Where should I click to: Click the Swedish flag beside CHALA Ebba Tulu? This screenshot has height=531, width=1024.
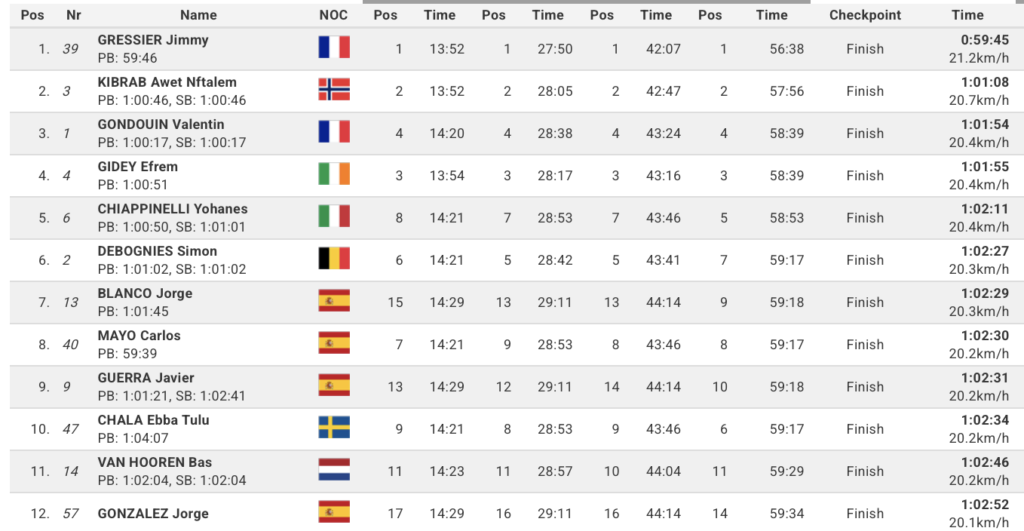click(334, 428)
